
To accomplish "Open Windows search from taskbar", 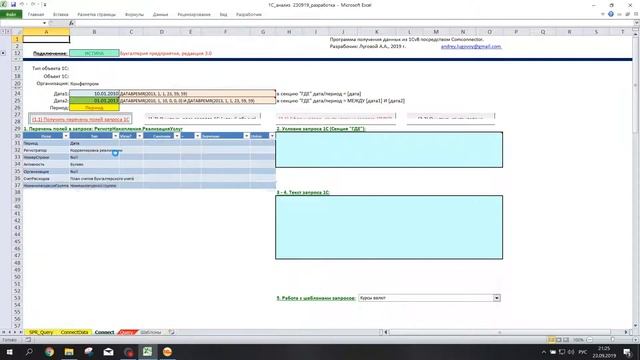I will 29,352.
